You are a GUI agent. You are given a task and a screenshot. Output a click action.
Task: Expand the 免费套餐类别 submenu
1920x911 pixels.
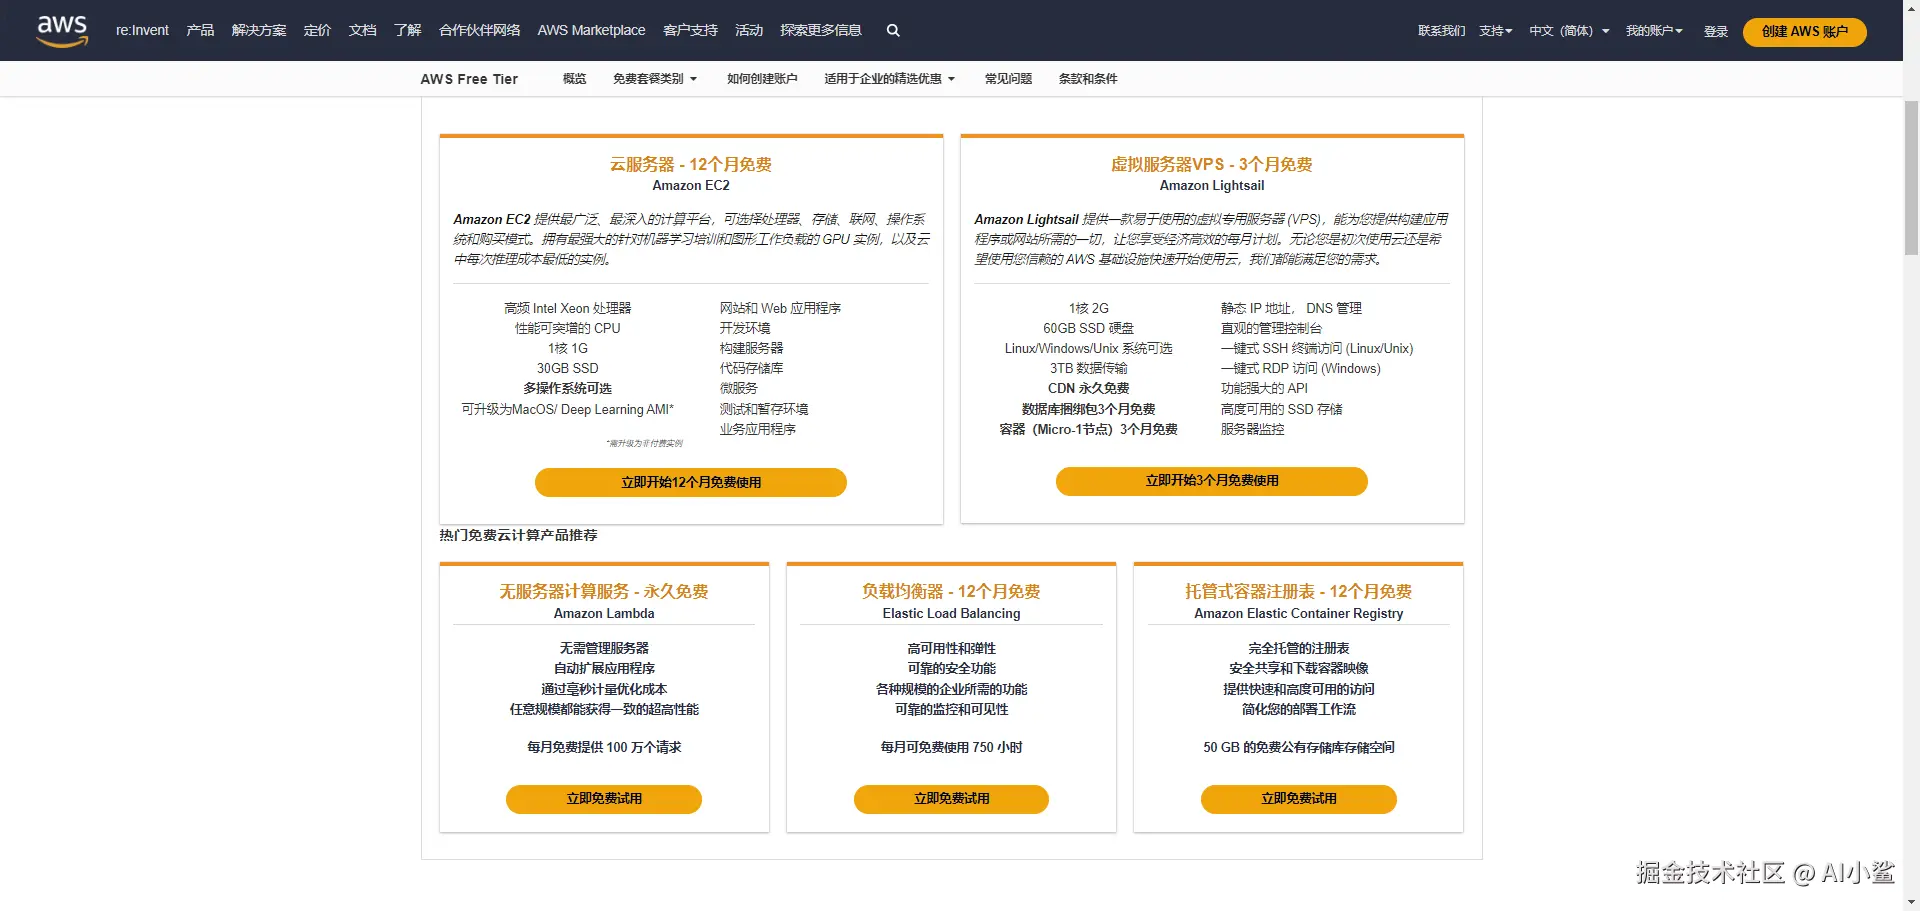(655, 79)
